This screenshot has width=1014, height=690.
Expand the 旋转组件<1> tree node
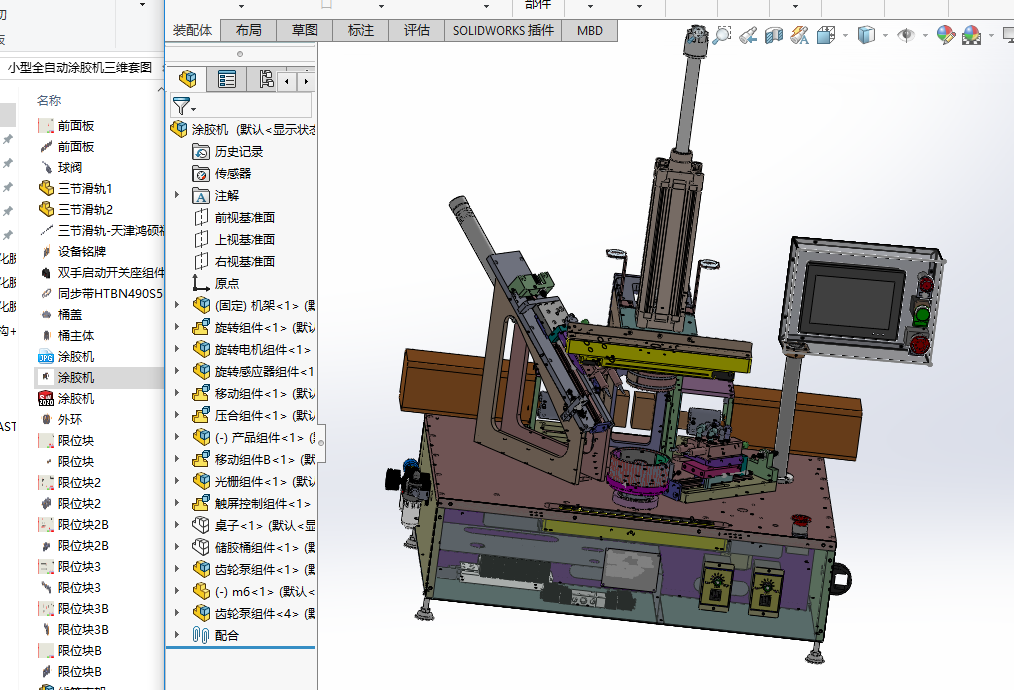pos(178,327)
